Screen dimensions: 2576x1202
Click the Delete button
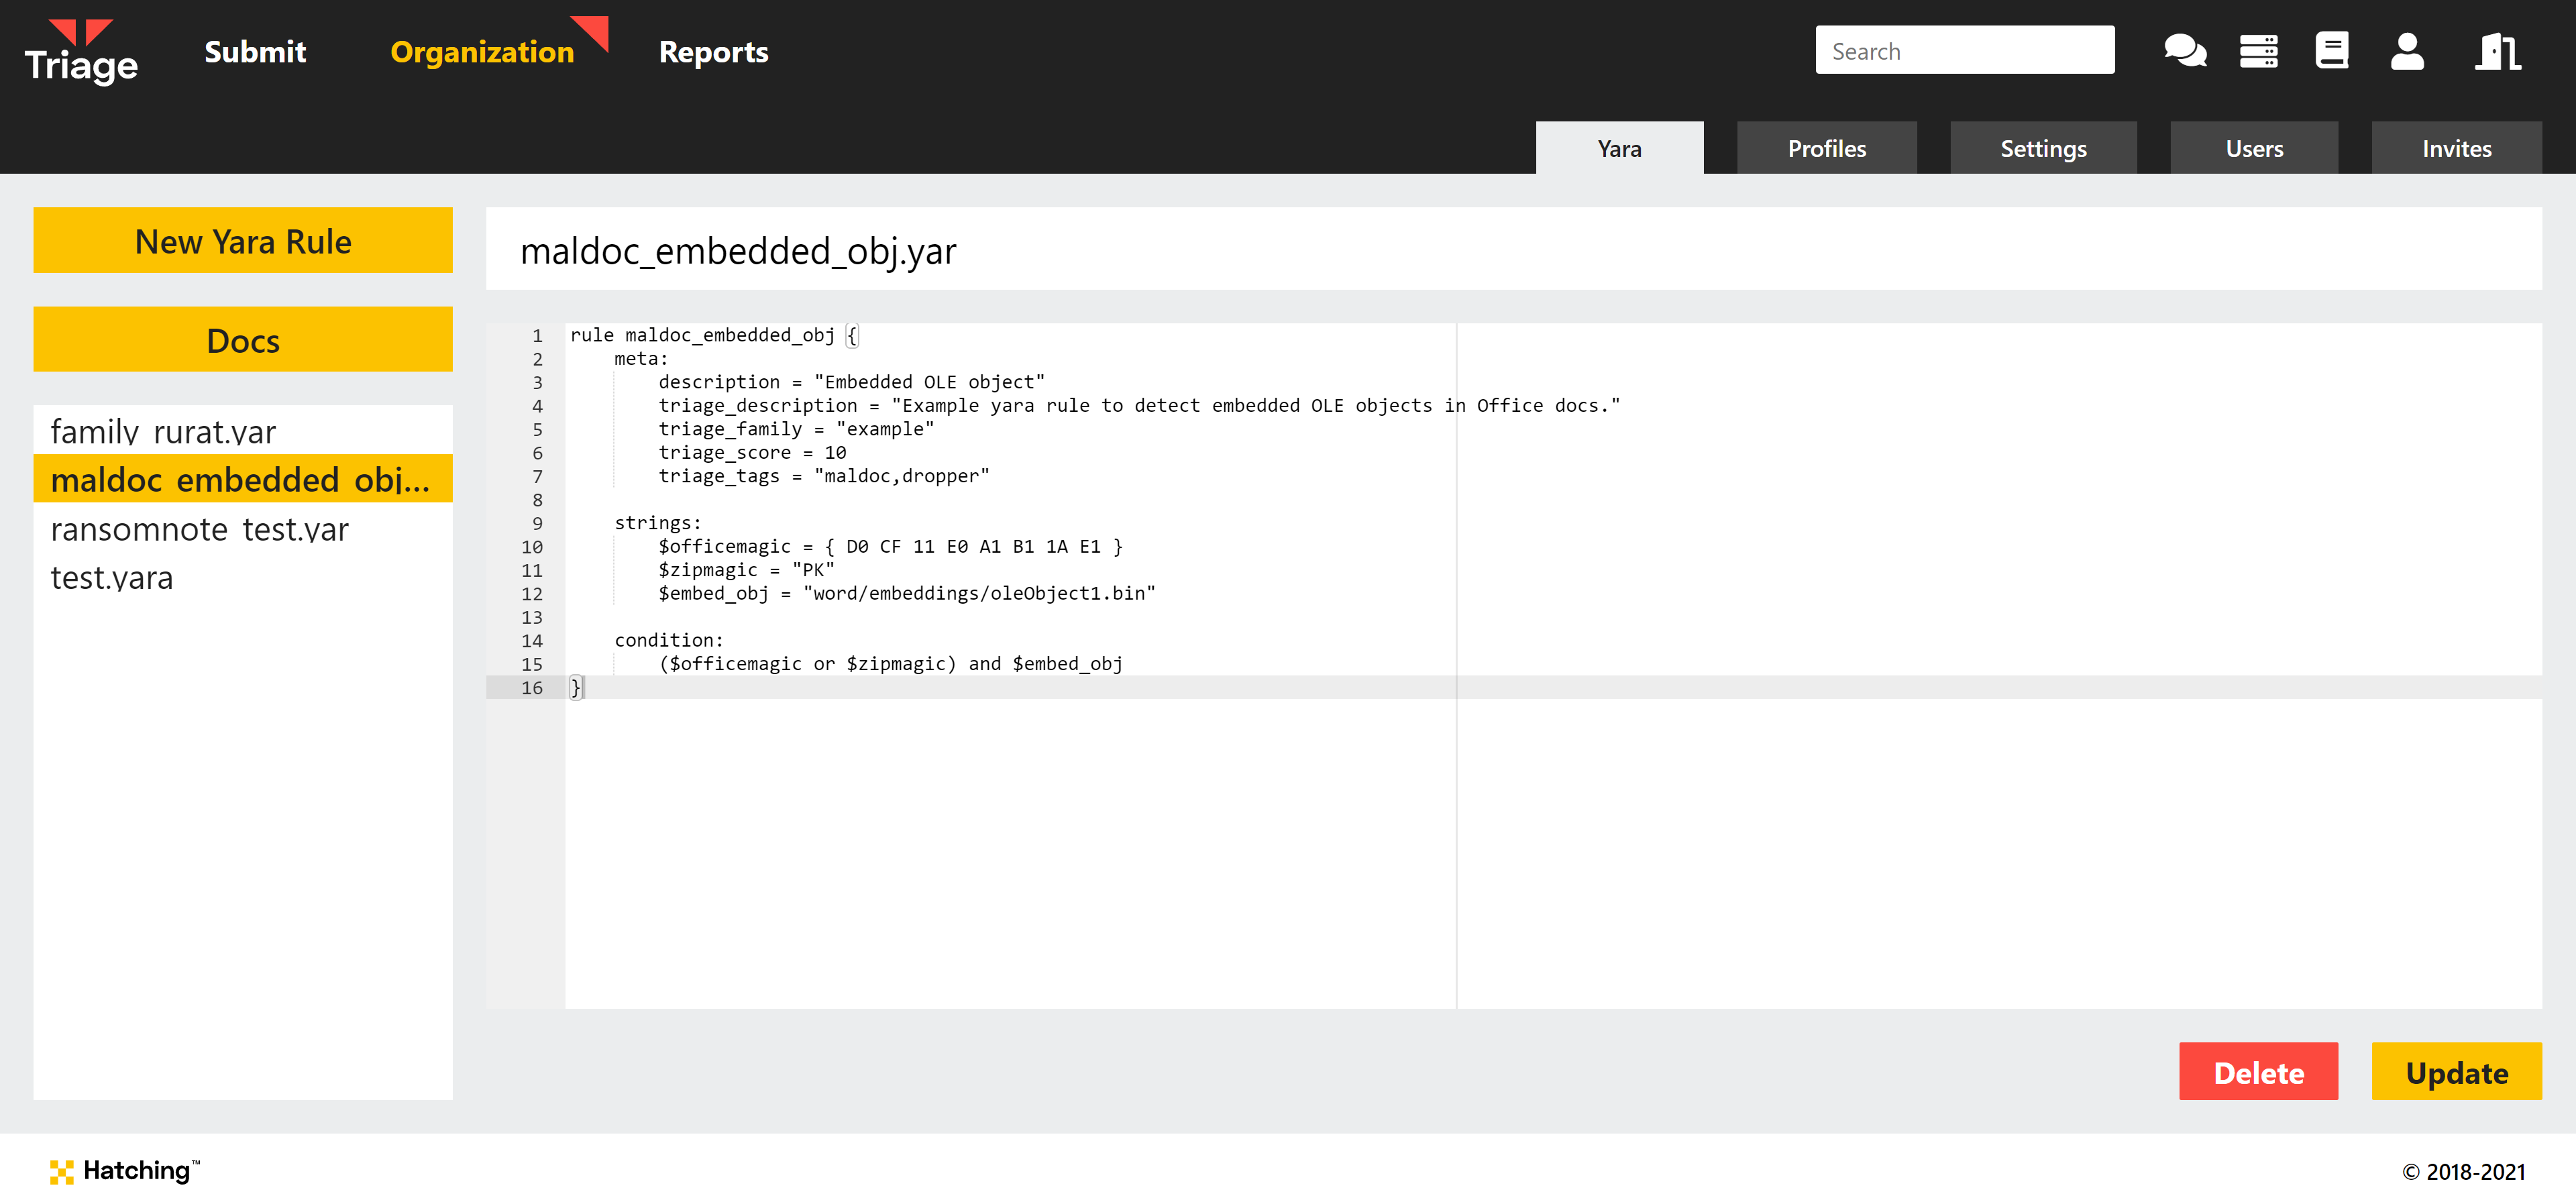coord(2258,1072)
